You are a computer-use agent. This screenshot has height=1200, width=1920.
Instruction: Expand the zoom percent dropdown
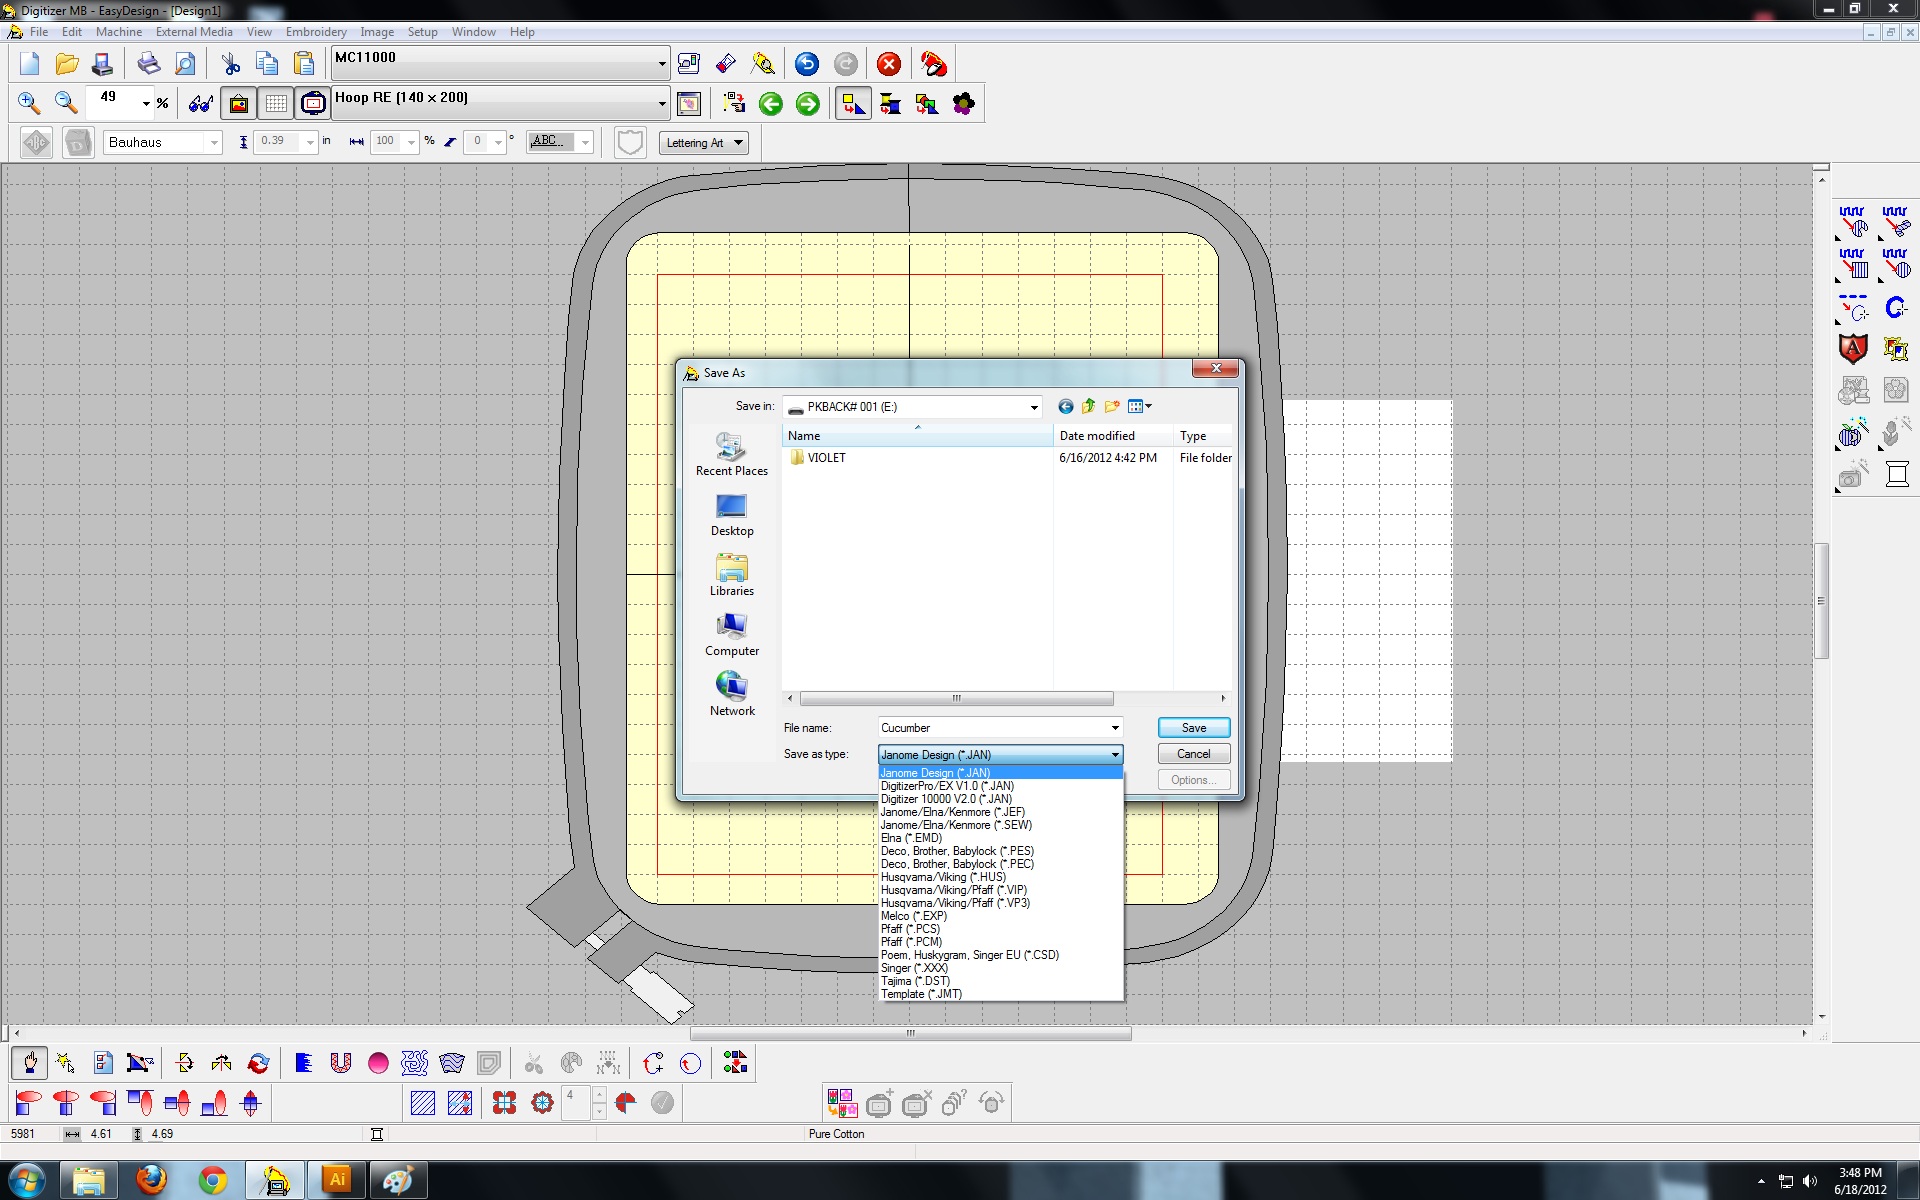(146, 103)
